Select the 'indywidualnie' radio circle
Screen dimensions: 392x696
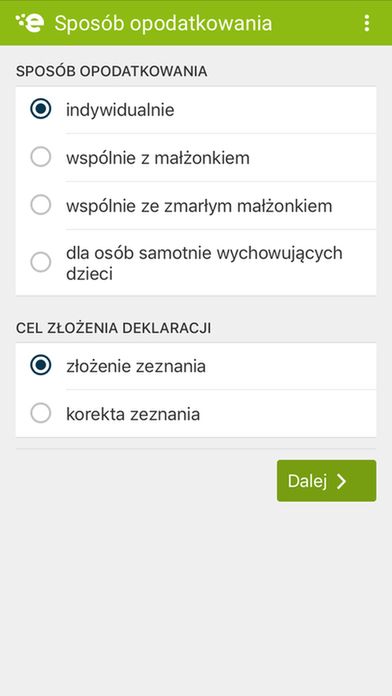(x=40, y=109)
